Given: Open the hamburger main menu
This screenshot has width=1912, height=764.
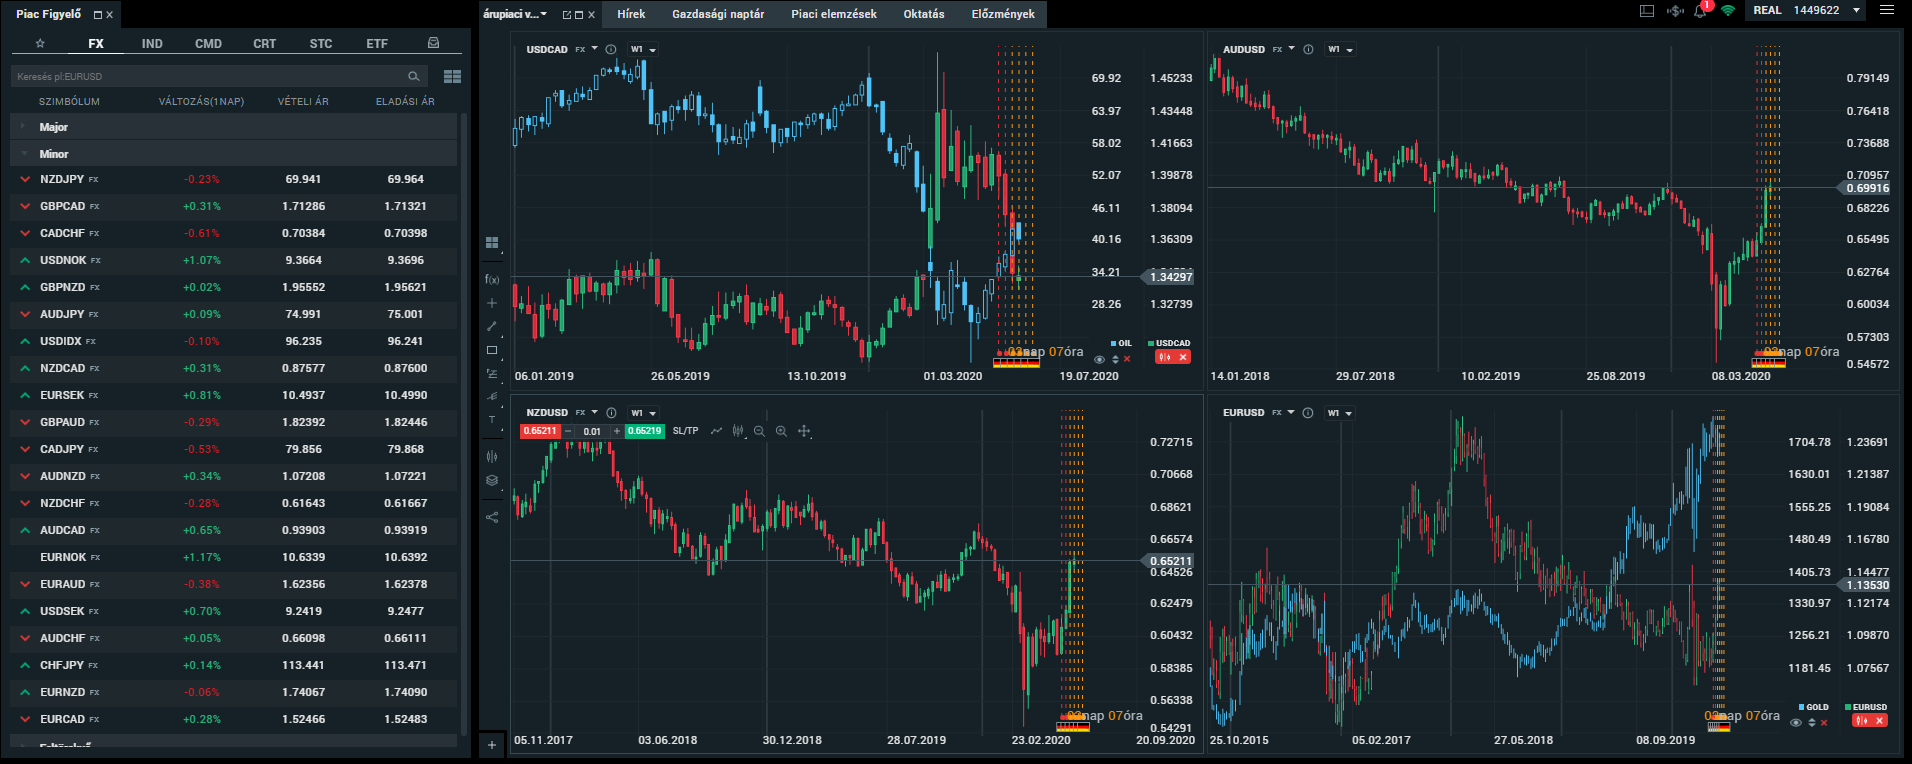Looking at the screenshot, I should (x=1887, y=10).
